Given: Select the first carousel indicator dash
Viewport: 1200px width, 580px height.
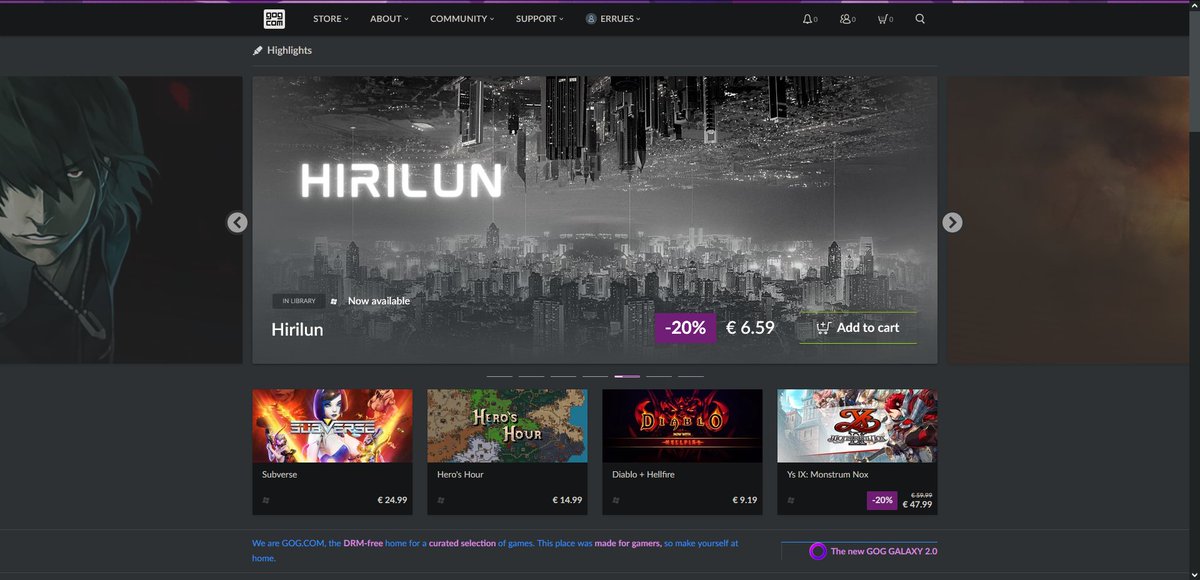Looking at the screenshot, I should (499, 377).
